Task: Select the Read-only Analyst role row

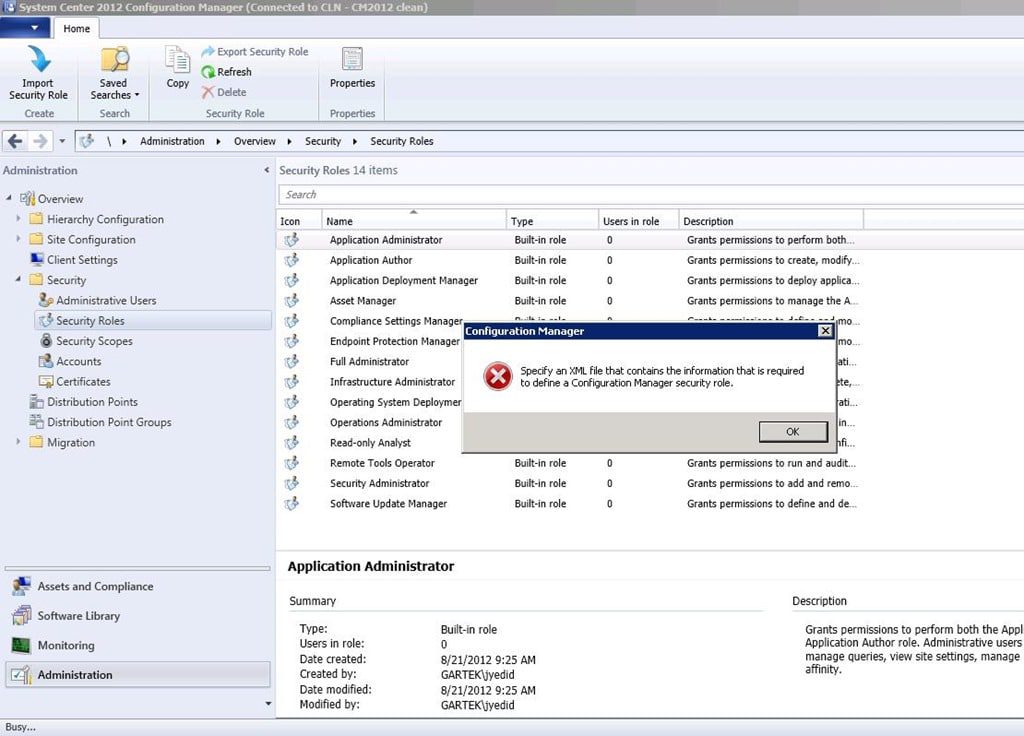Action: (370, 442)
